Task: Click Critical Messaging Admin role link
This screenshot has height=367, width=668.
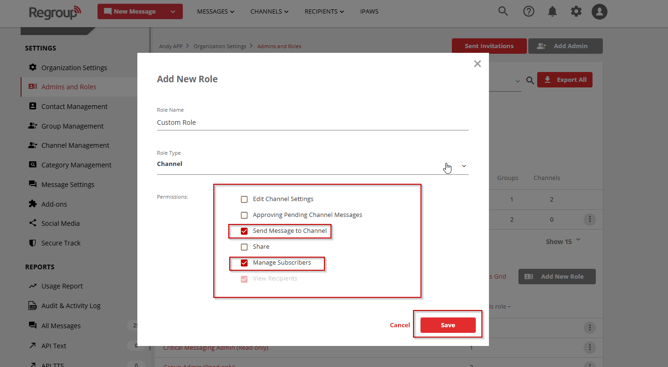Action: [216, 348]
